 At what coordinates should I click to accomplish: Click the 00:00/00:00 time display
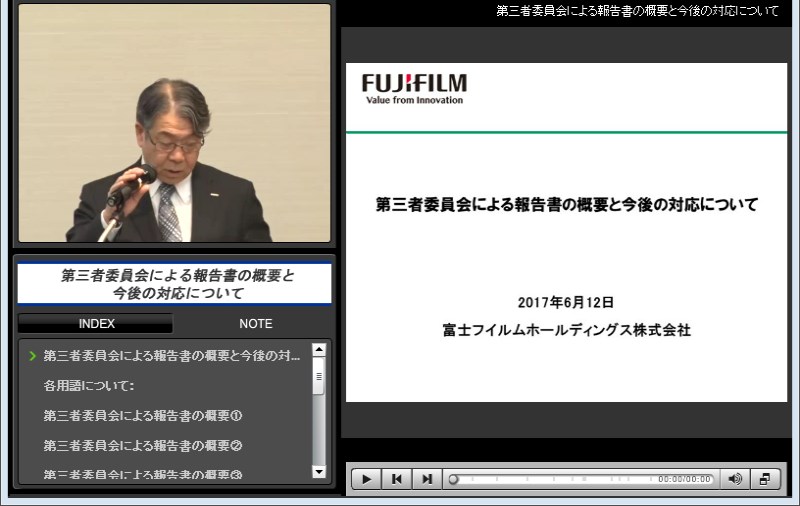coord(684,479)
